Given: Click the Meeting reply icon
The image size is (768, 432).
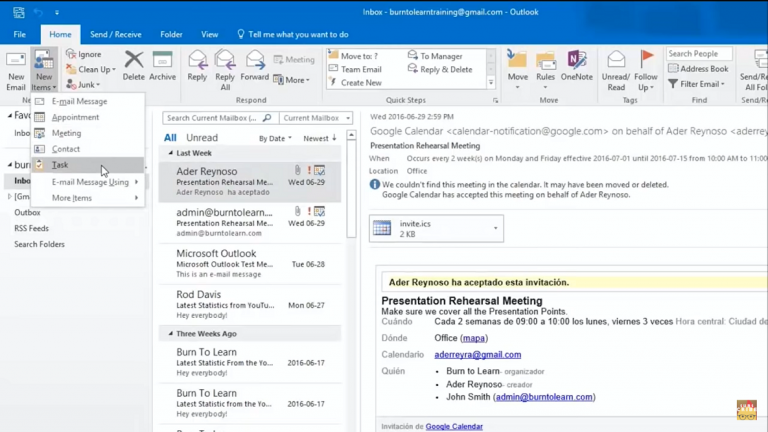Looking at the screenshot, I should coord(278,59).
